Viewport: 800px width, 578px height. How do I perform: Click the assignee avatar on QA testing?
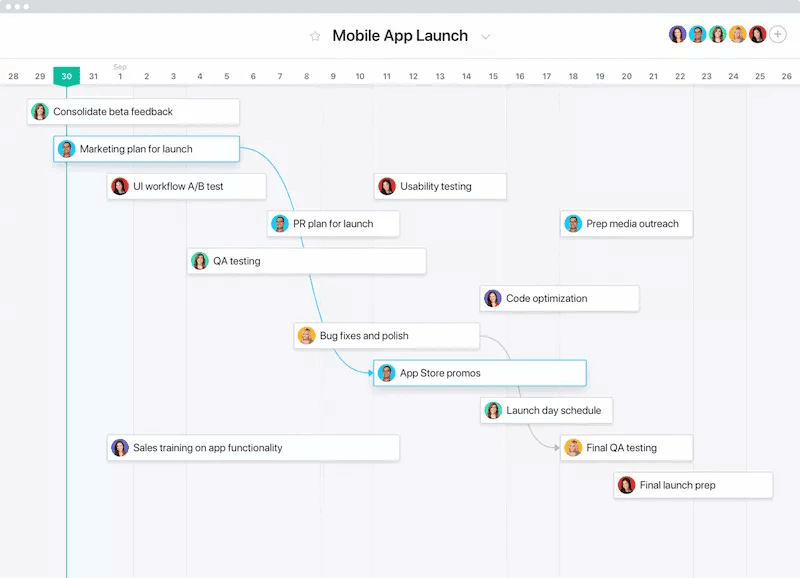coord(199,261)
